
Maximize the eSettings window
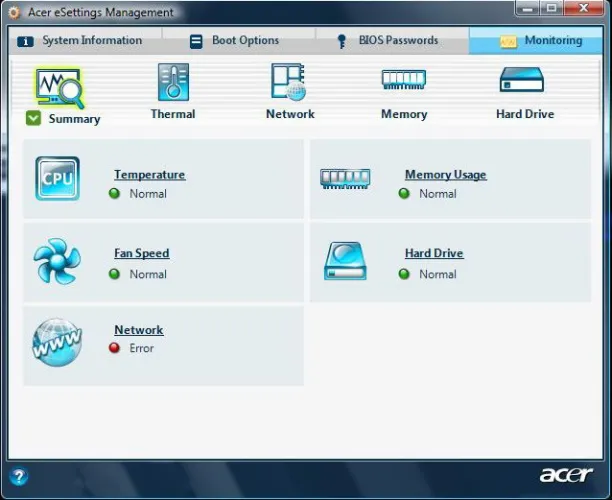click(x=552, y=8)
